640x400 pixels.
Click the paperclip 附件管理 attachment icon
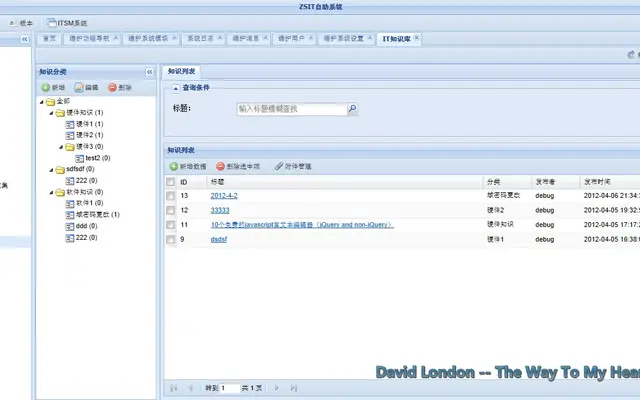[279, 166]
